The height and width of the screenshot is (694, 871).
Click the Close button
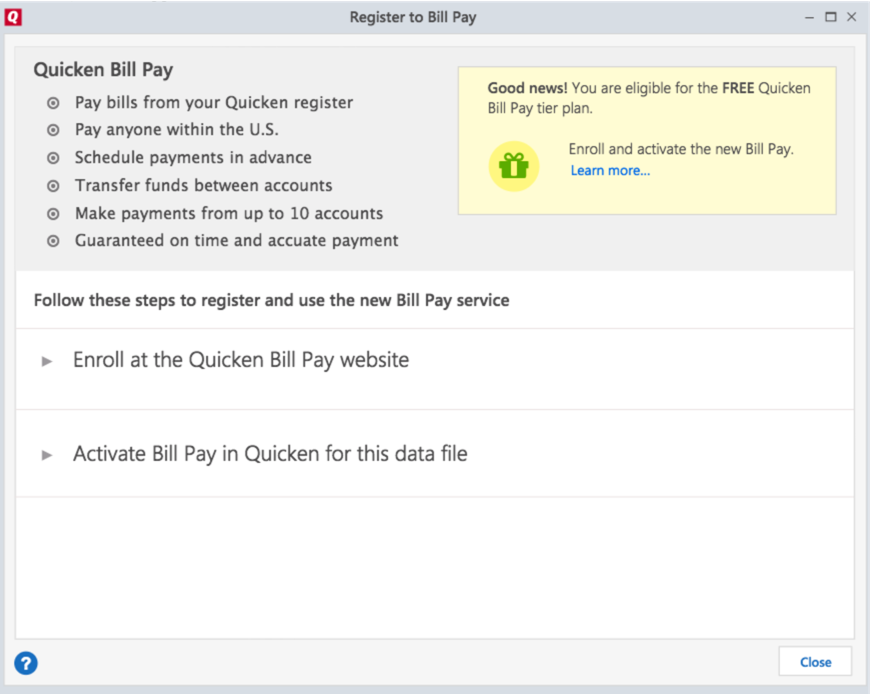pos(815,662)
